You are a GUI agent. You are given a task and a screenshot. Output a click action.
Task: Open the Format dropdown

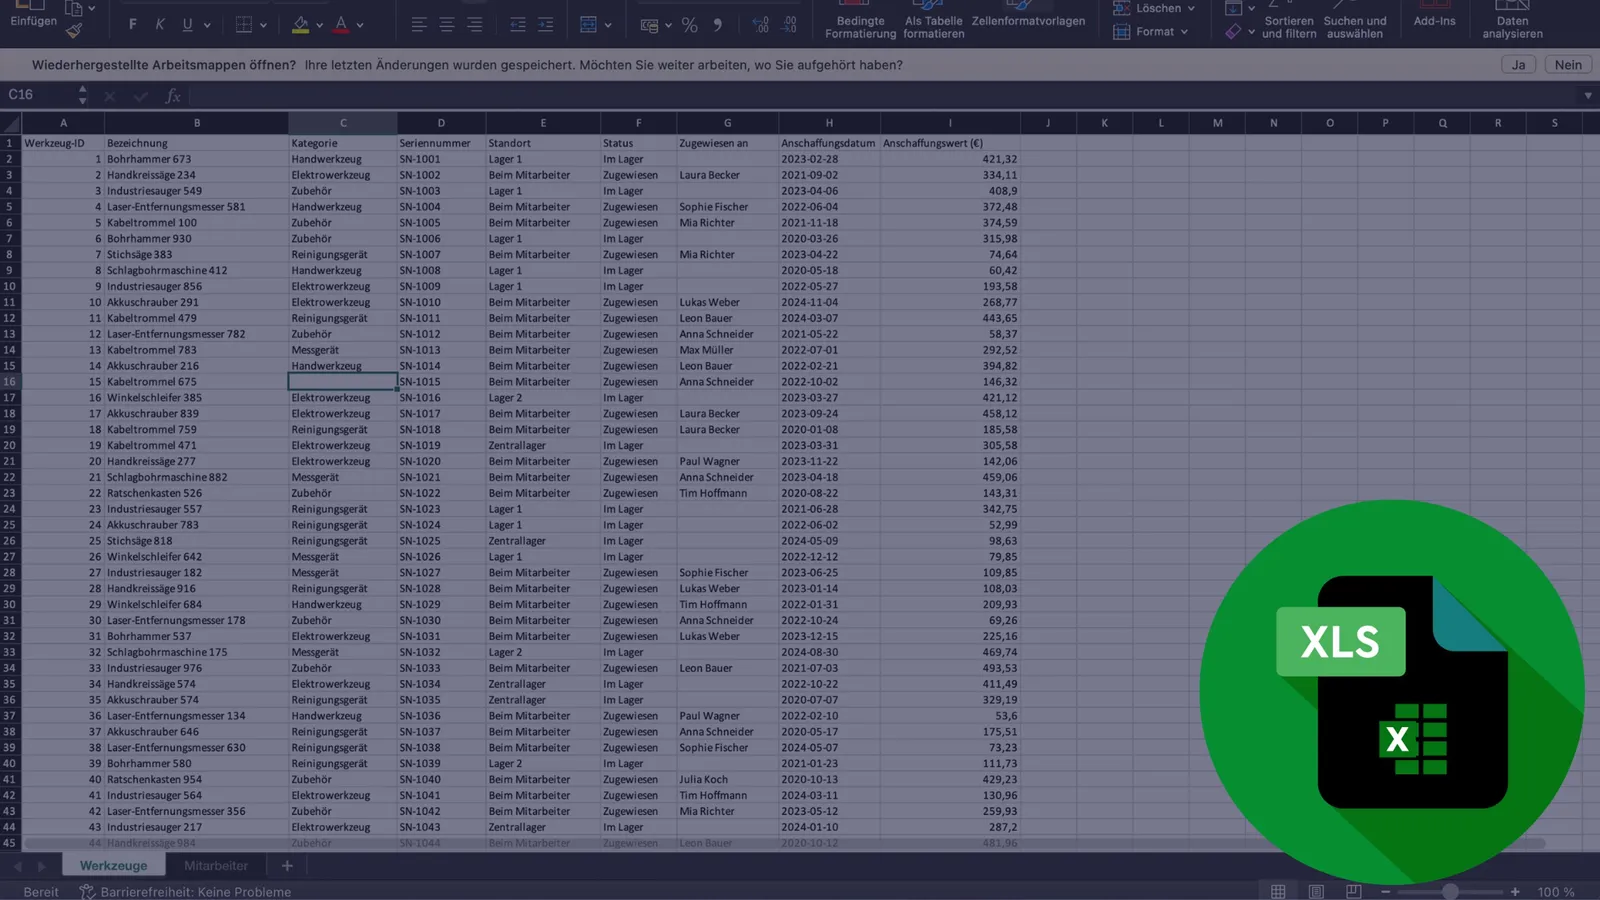(1150, 32)
